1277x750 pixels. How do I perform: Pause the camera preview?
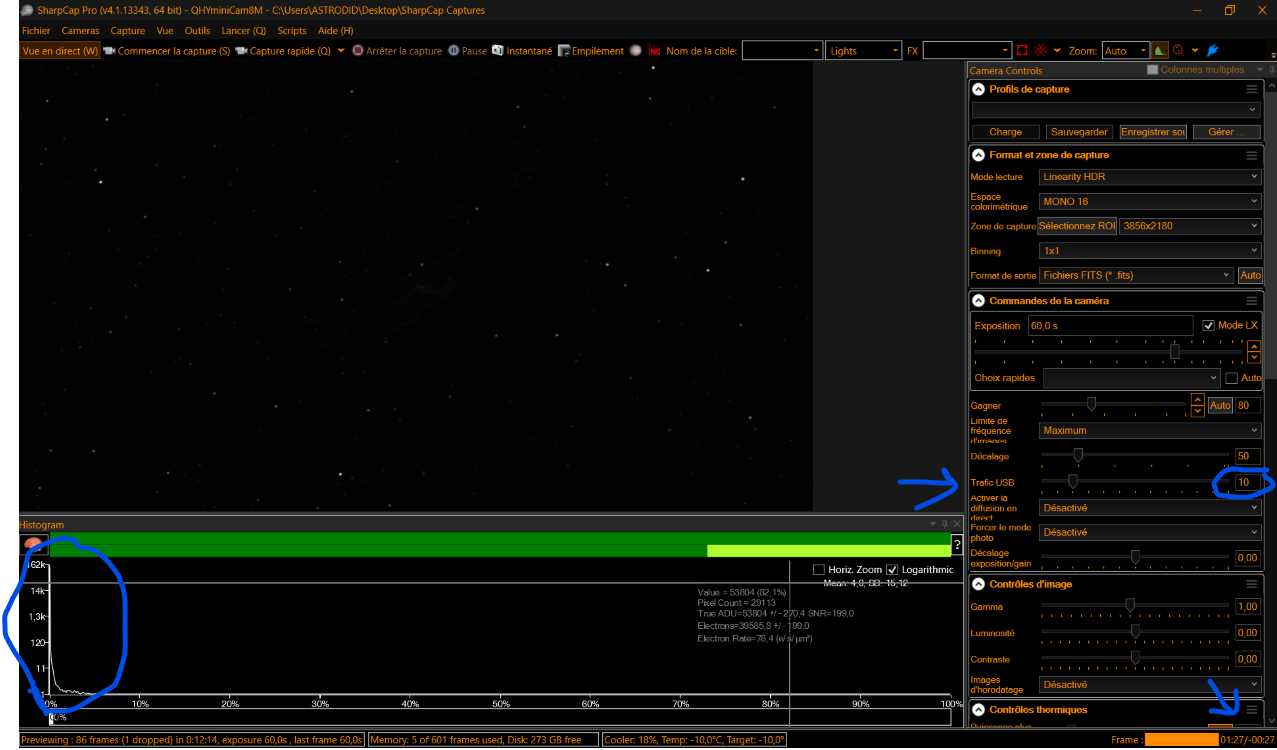(x=467, y=51)
